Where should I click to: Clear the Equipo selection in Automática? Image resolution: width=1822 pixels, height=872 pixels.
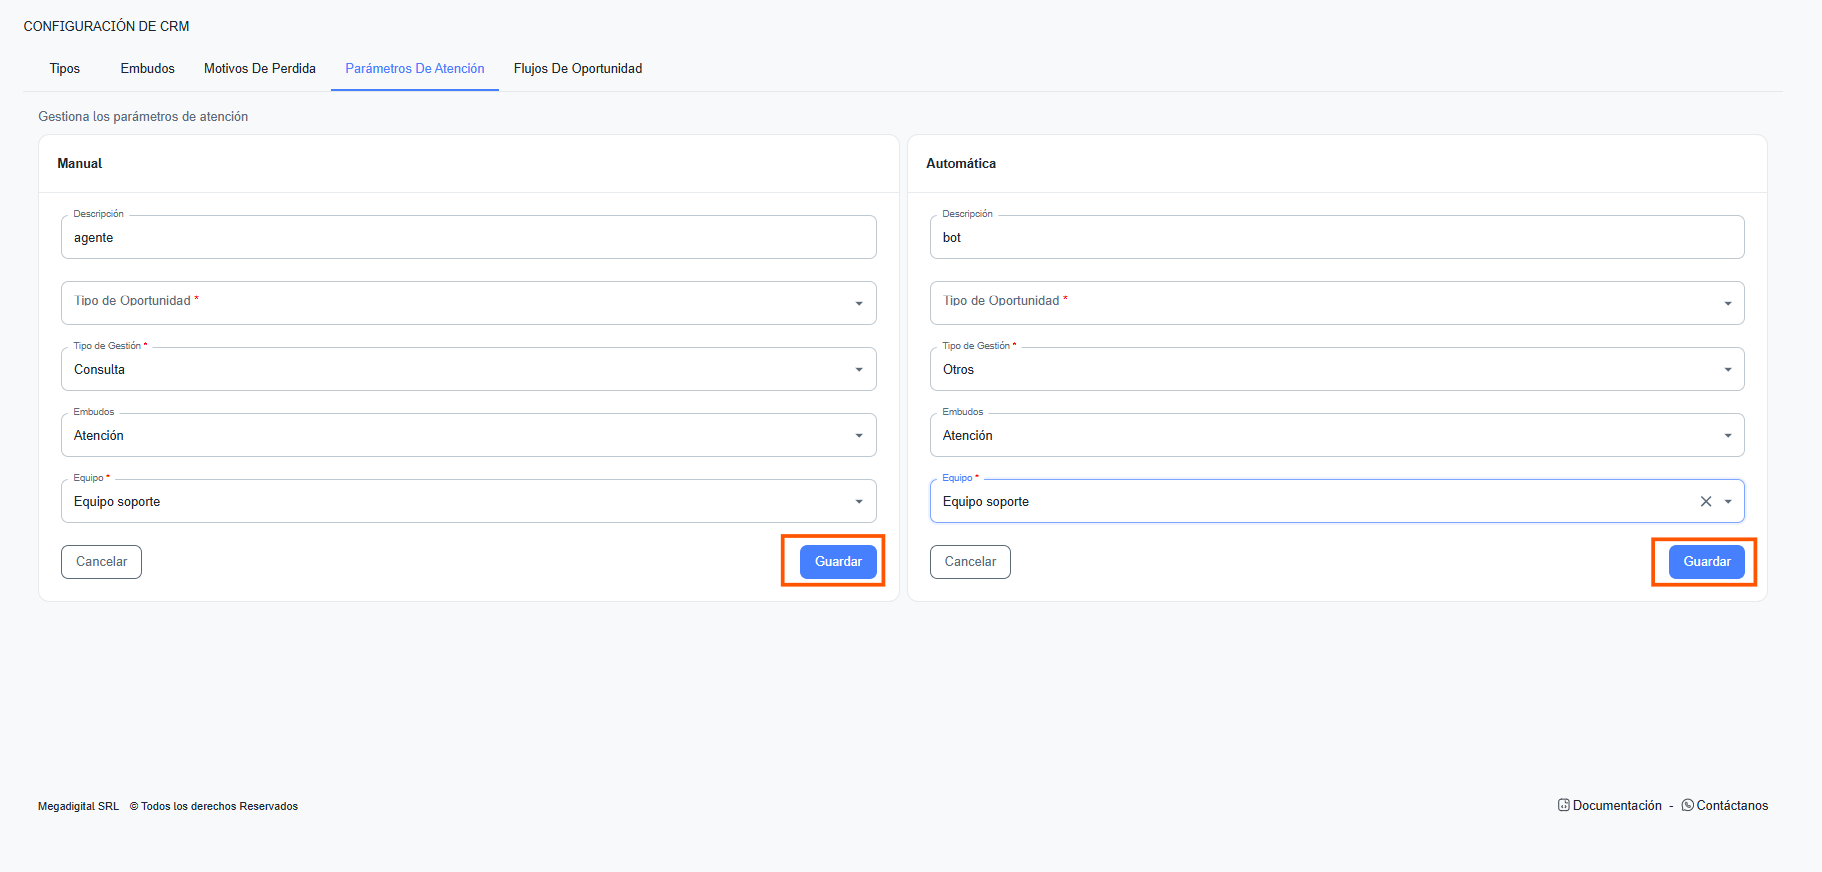click(1706, 502)
